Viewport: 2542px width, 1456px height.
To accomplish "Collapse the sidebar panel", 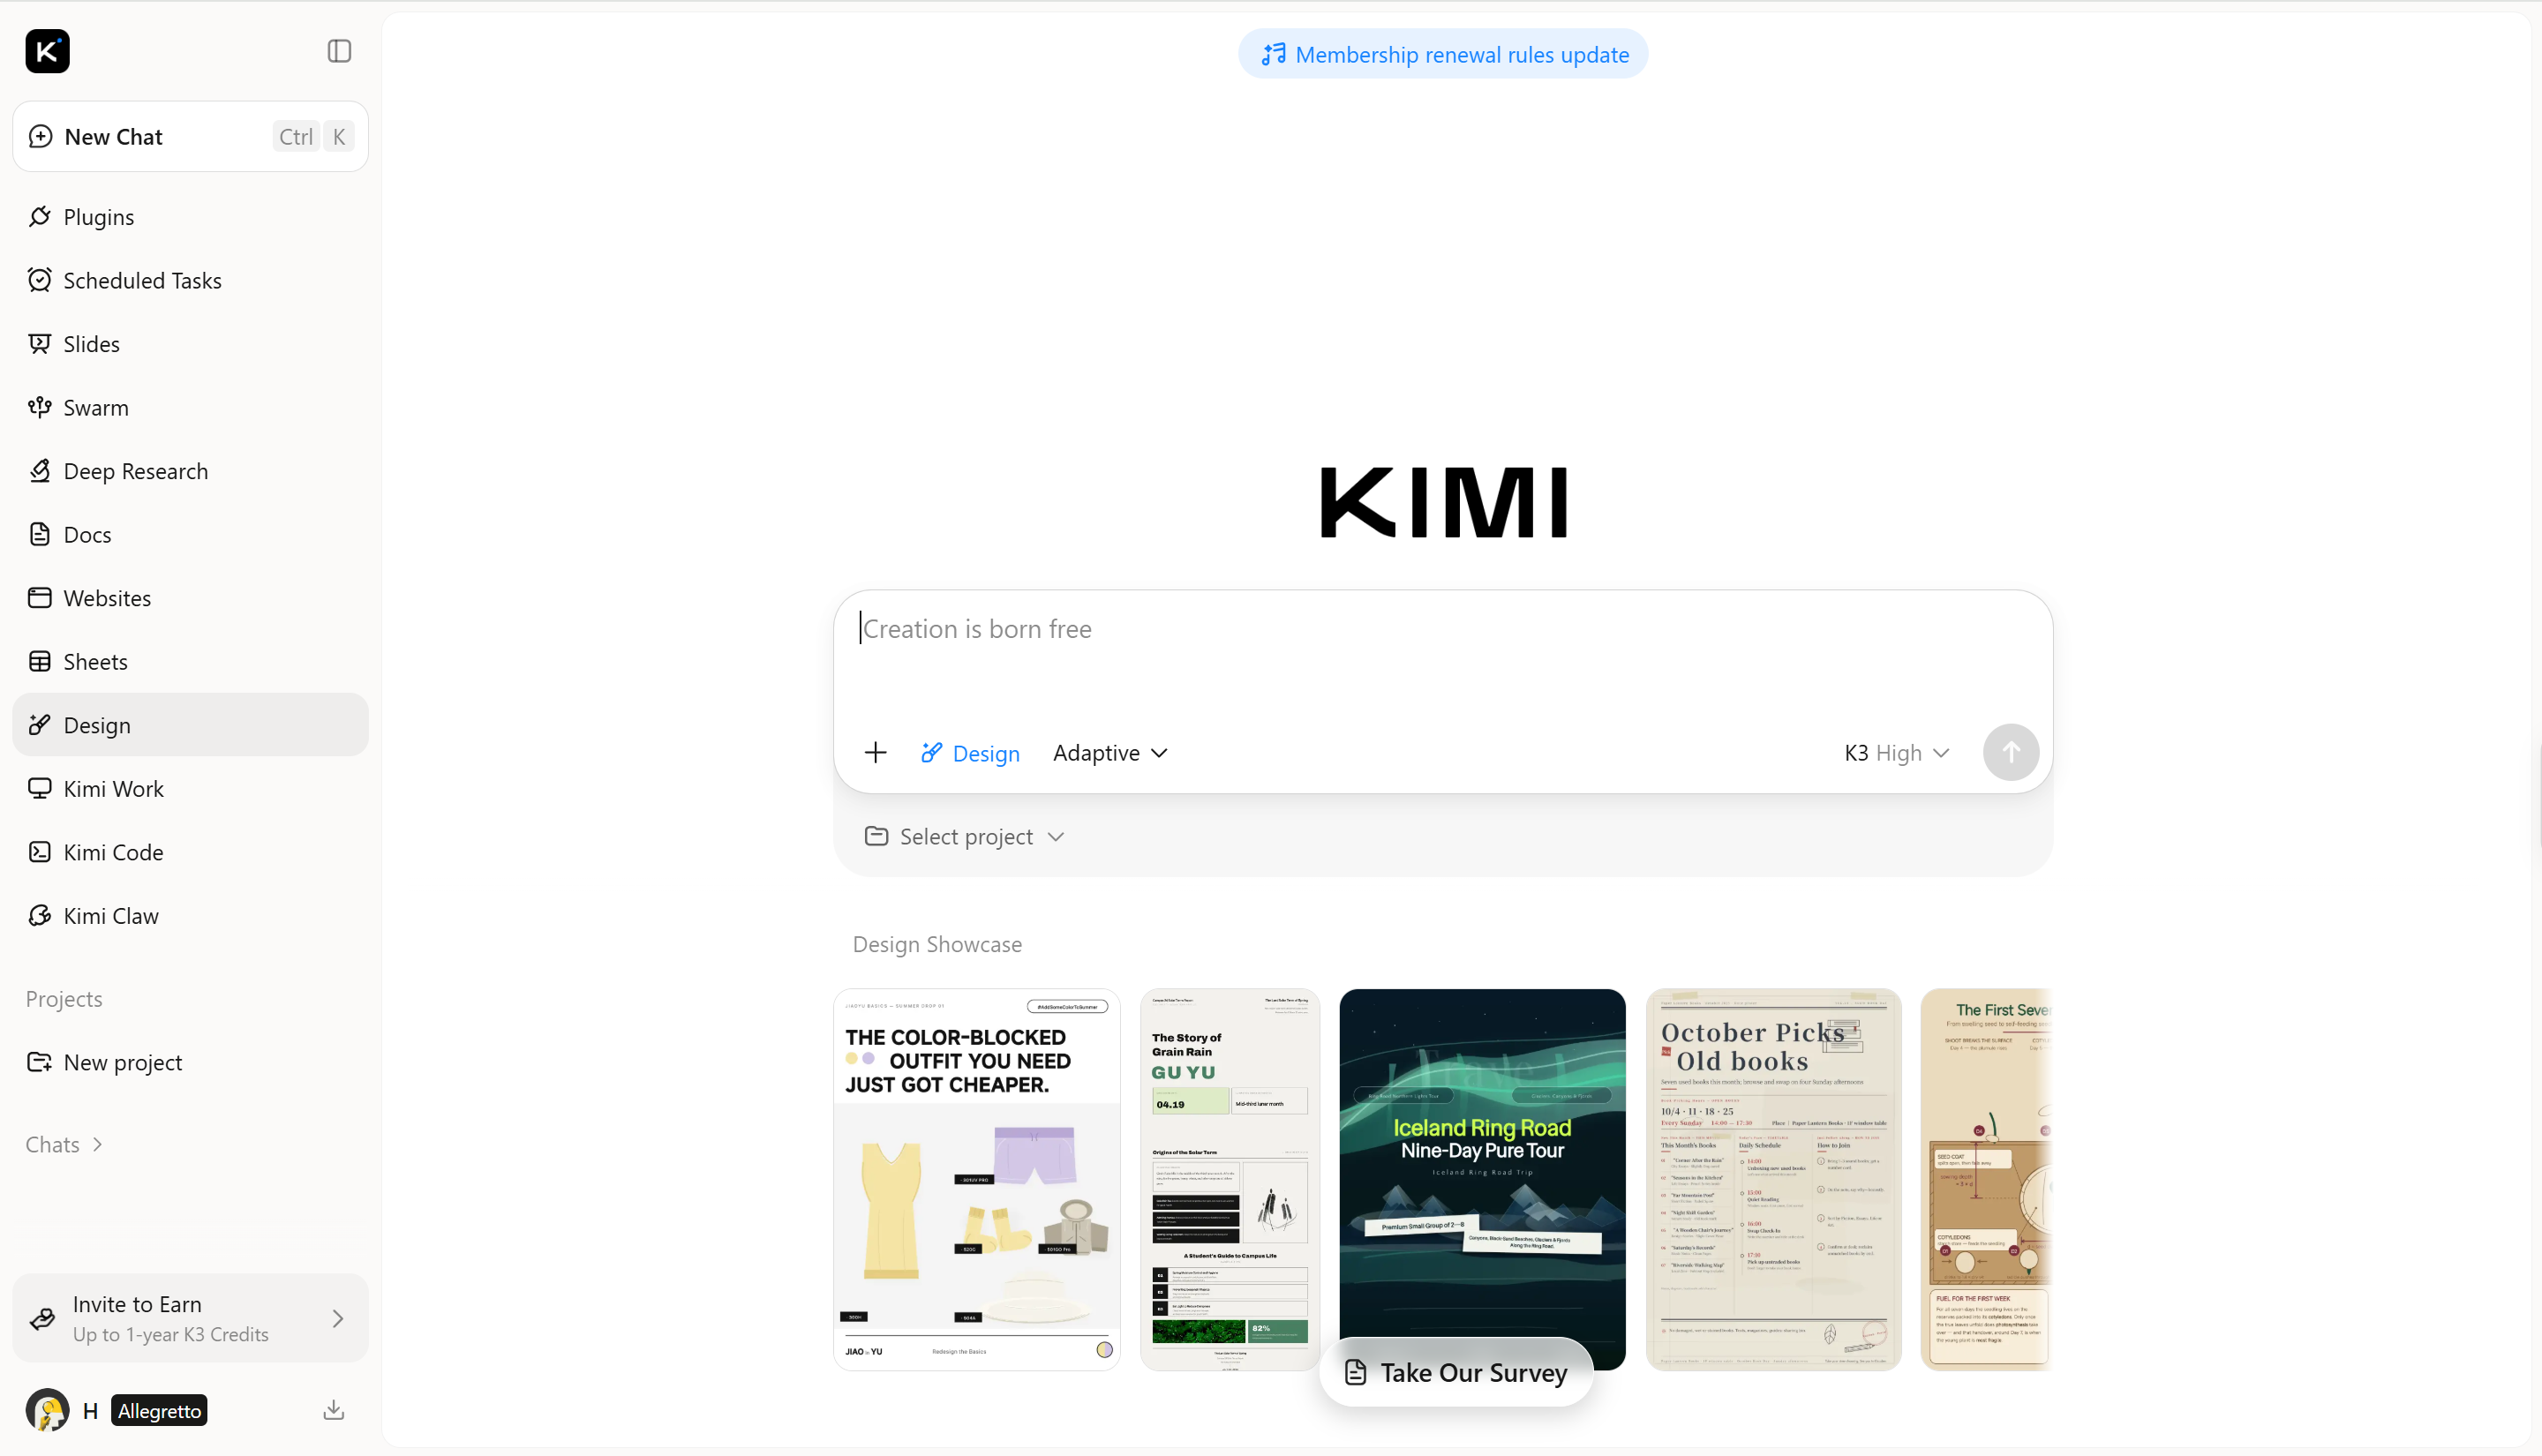I will 339,51.
